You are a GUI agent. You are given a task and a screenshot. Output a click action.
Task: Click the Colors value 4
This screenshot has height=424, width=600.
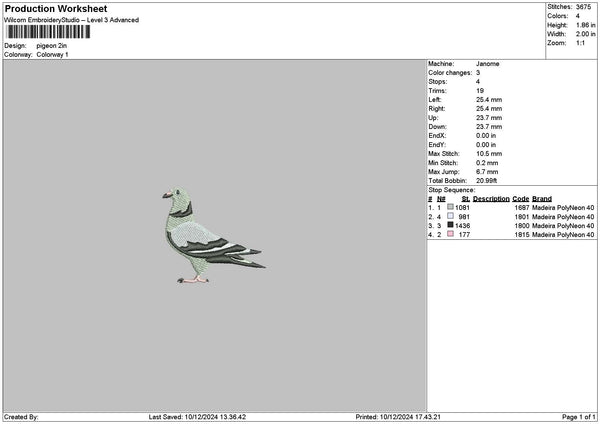coord(578,16)
